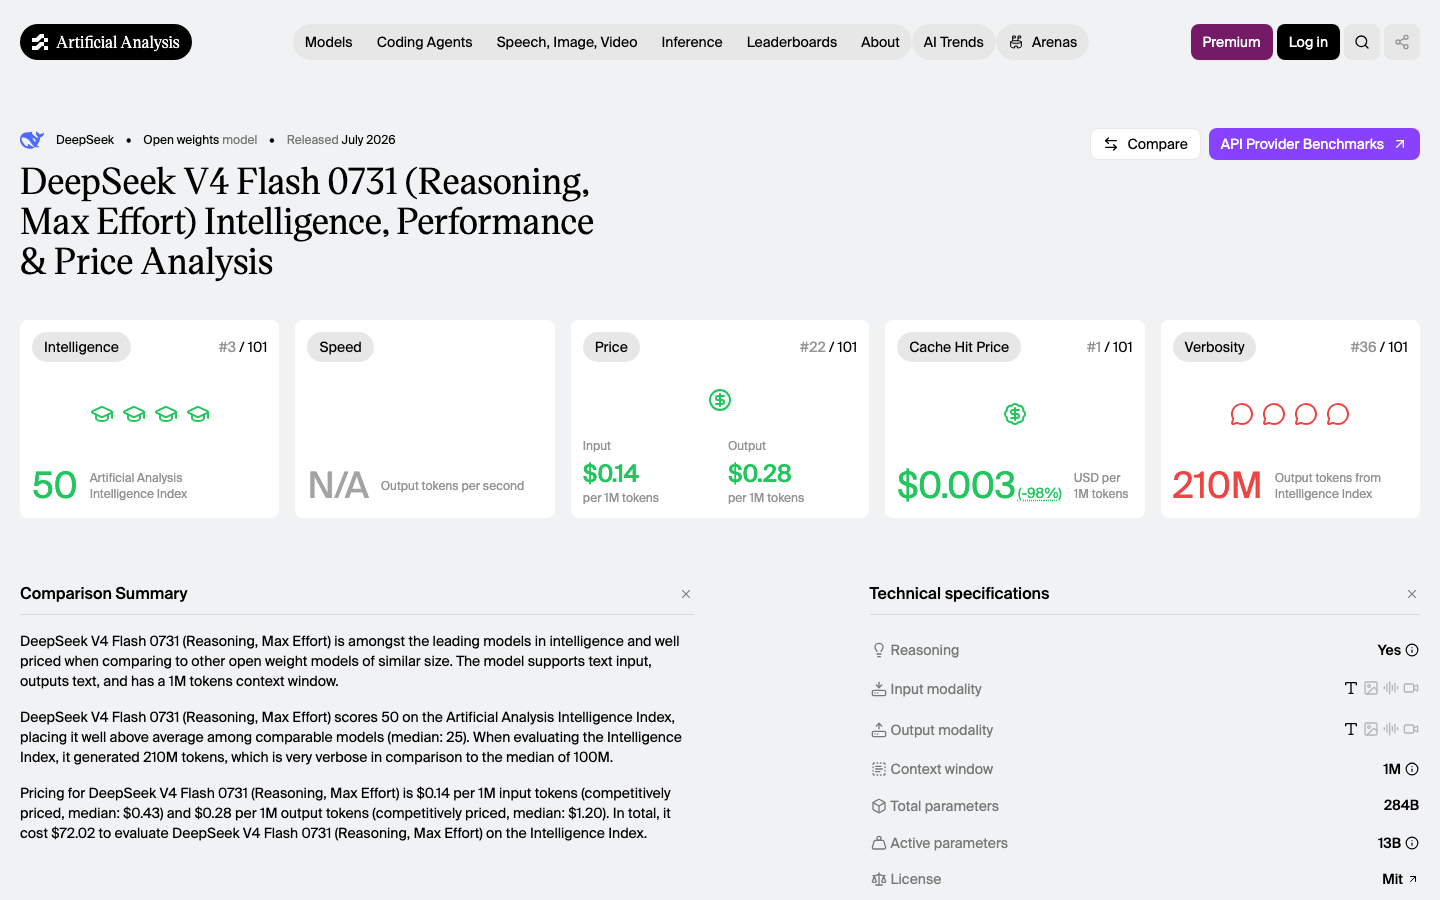Image resolution: width=1440 pixels, height=900 pixels.
Task: Click the Compare button
Action: 1145,144
